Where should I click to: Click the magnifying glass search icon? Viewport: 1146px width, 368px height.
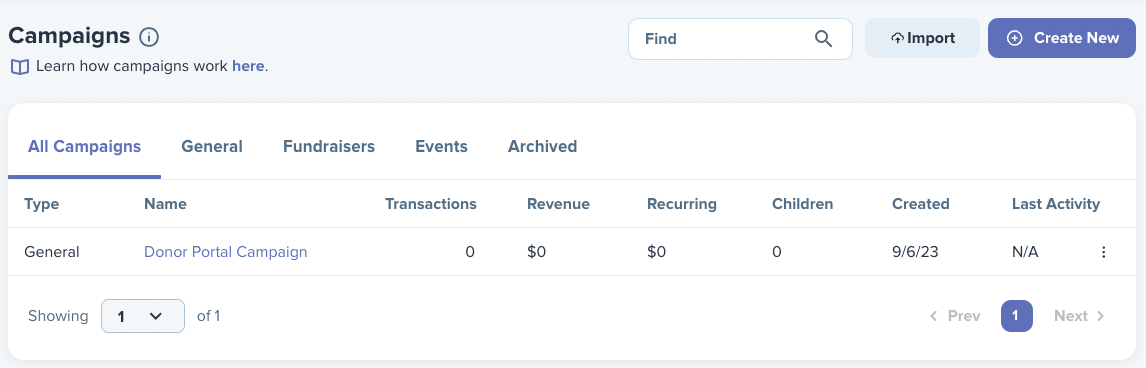824,39
